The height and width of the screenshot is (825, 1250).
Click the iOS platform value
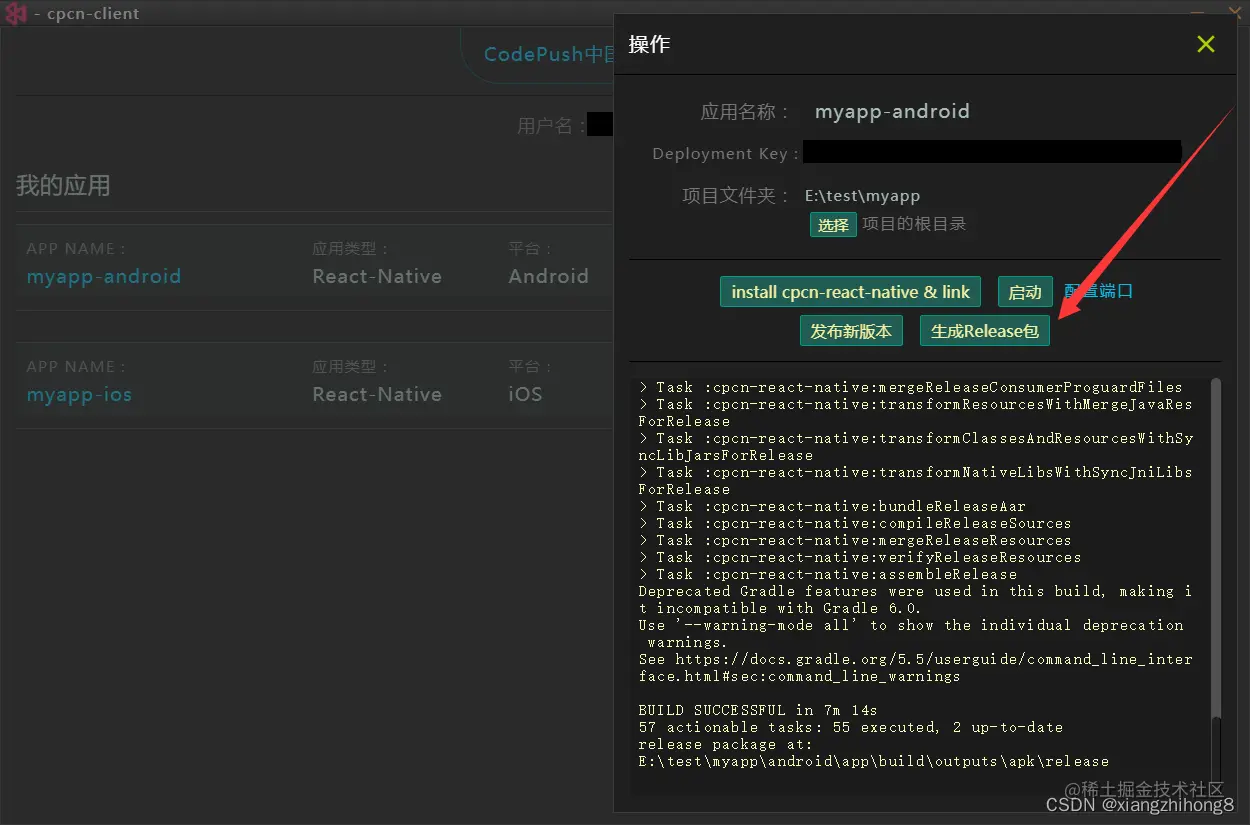pos(525,394)
